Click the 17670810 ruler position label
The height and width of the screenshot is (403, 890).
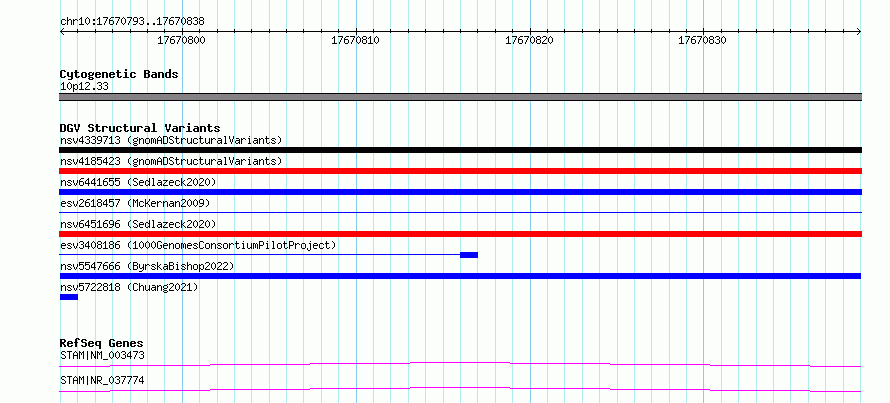click(355, 40)
